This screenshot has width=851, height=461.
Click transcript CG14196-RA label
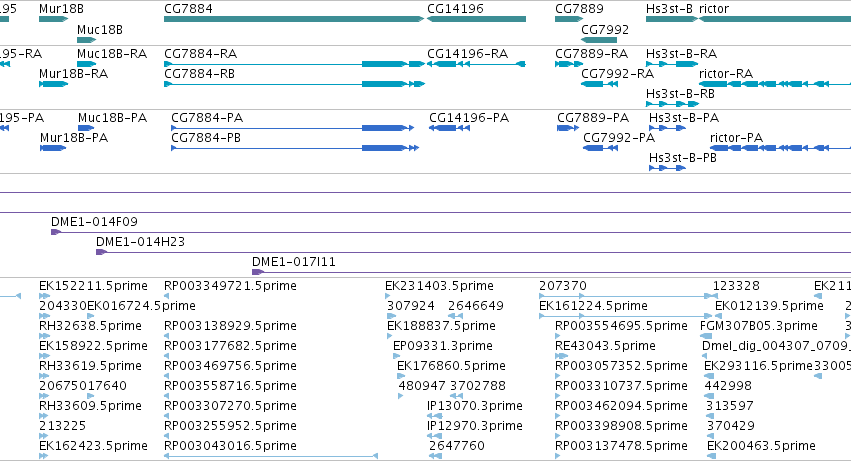point(468,54)
